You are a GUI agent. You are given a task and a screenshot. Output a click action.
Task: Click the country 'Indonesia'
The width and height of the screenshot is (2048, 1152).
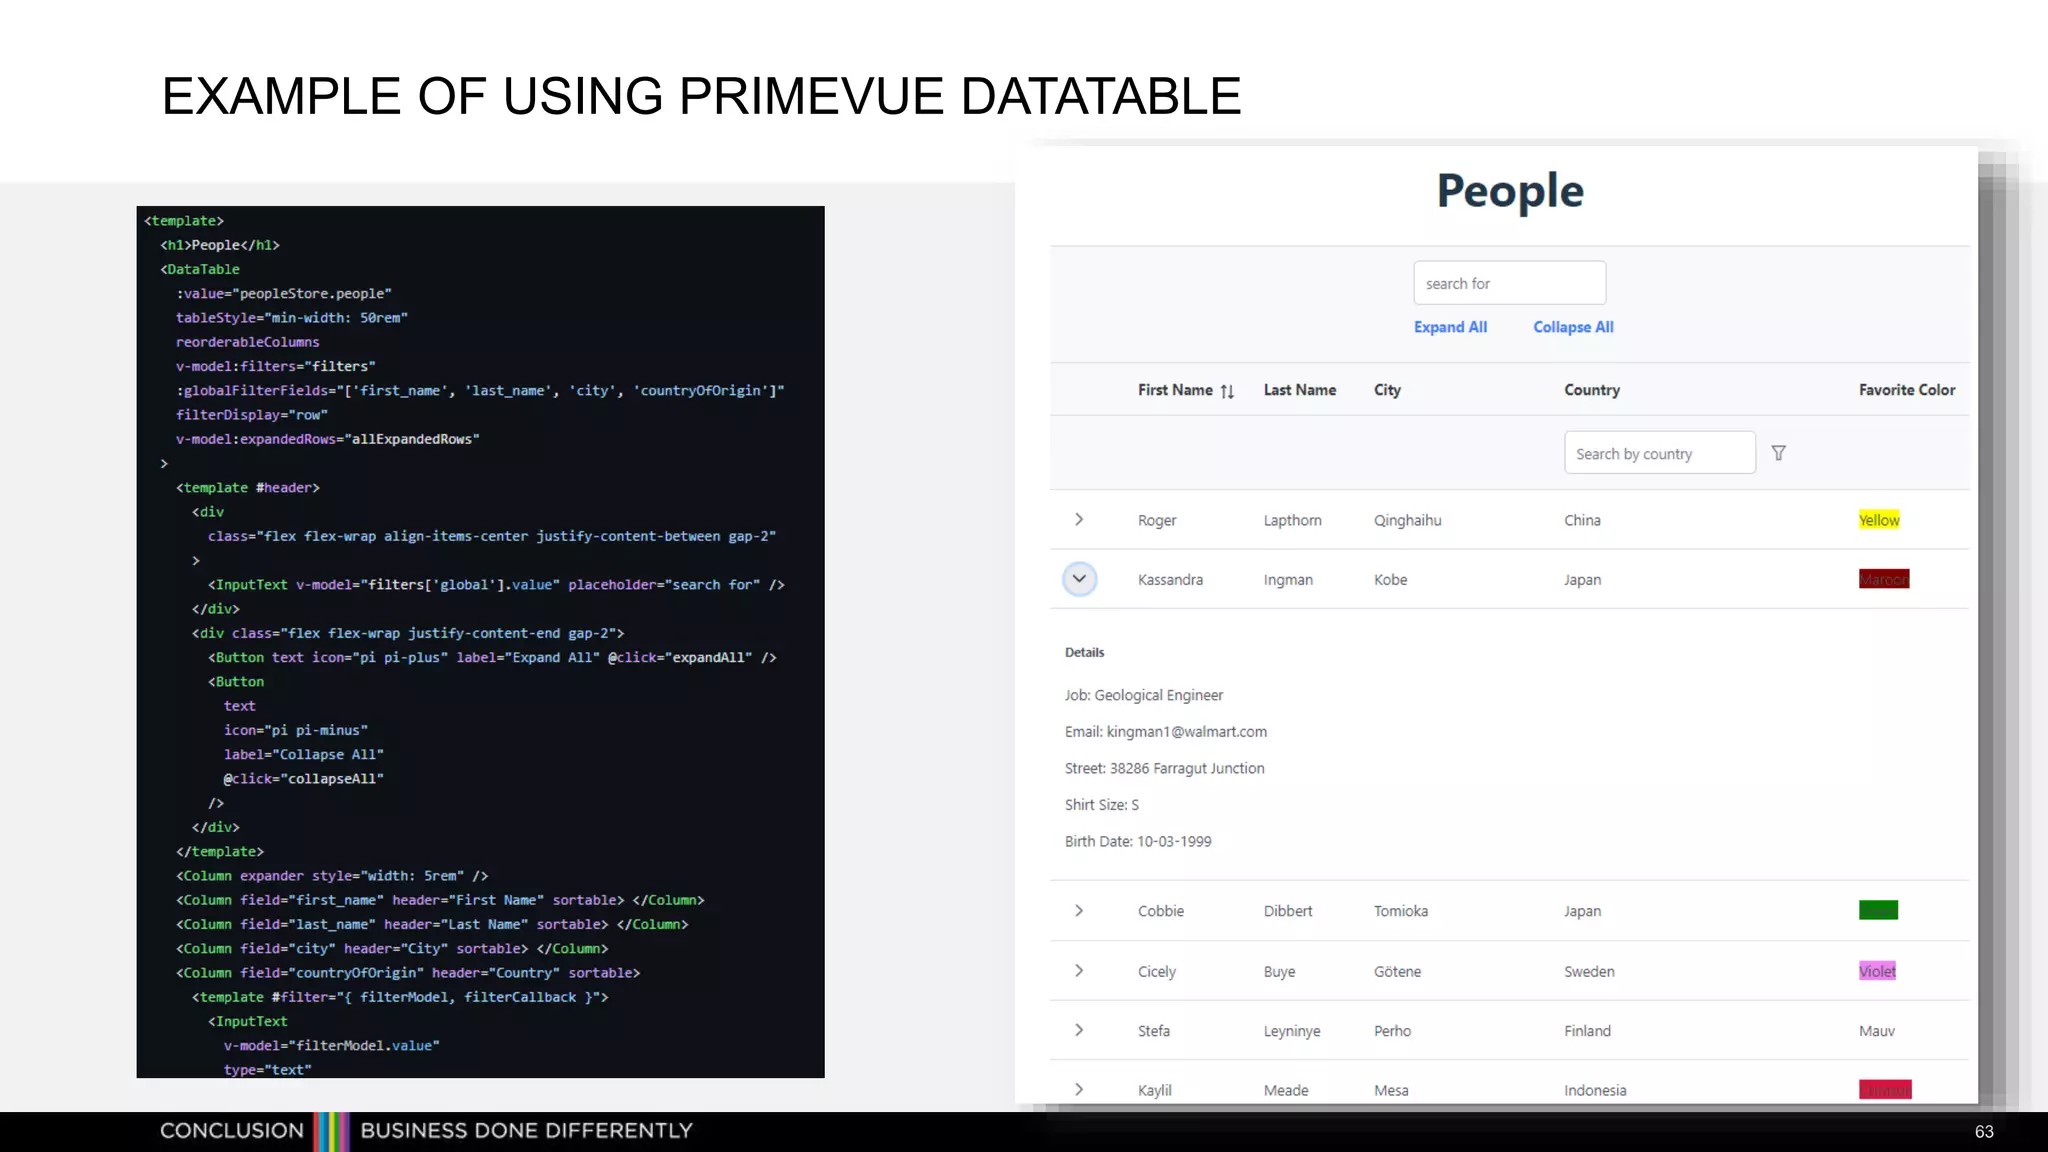[1595, 1091]
